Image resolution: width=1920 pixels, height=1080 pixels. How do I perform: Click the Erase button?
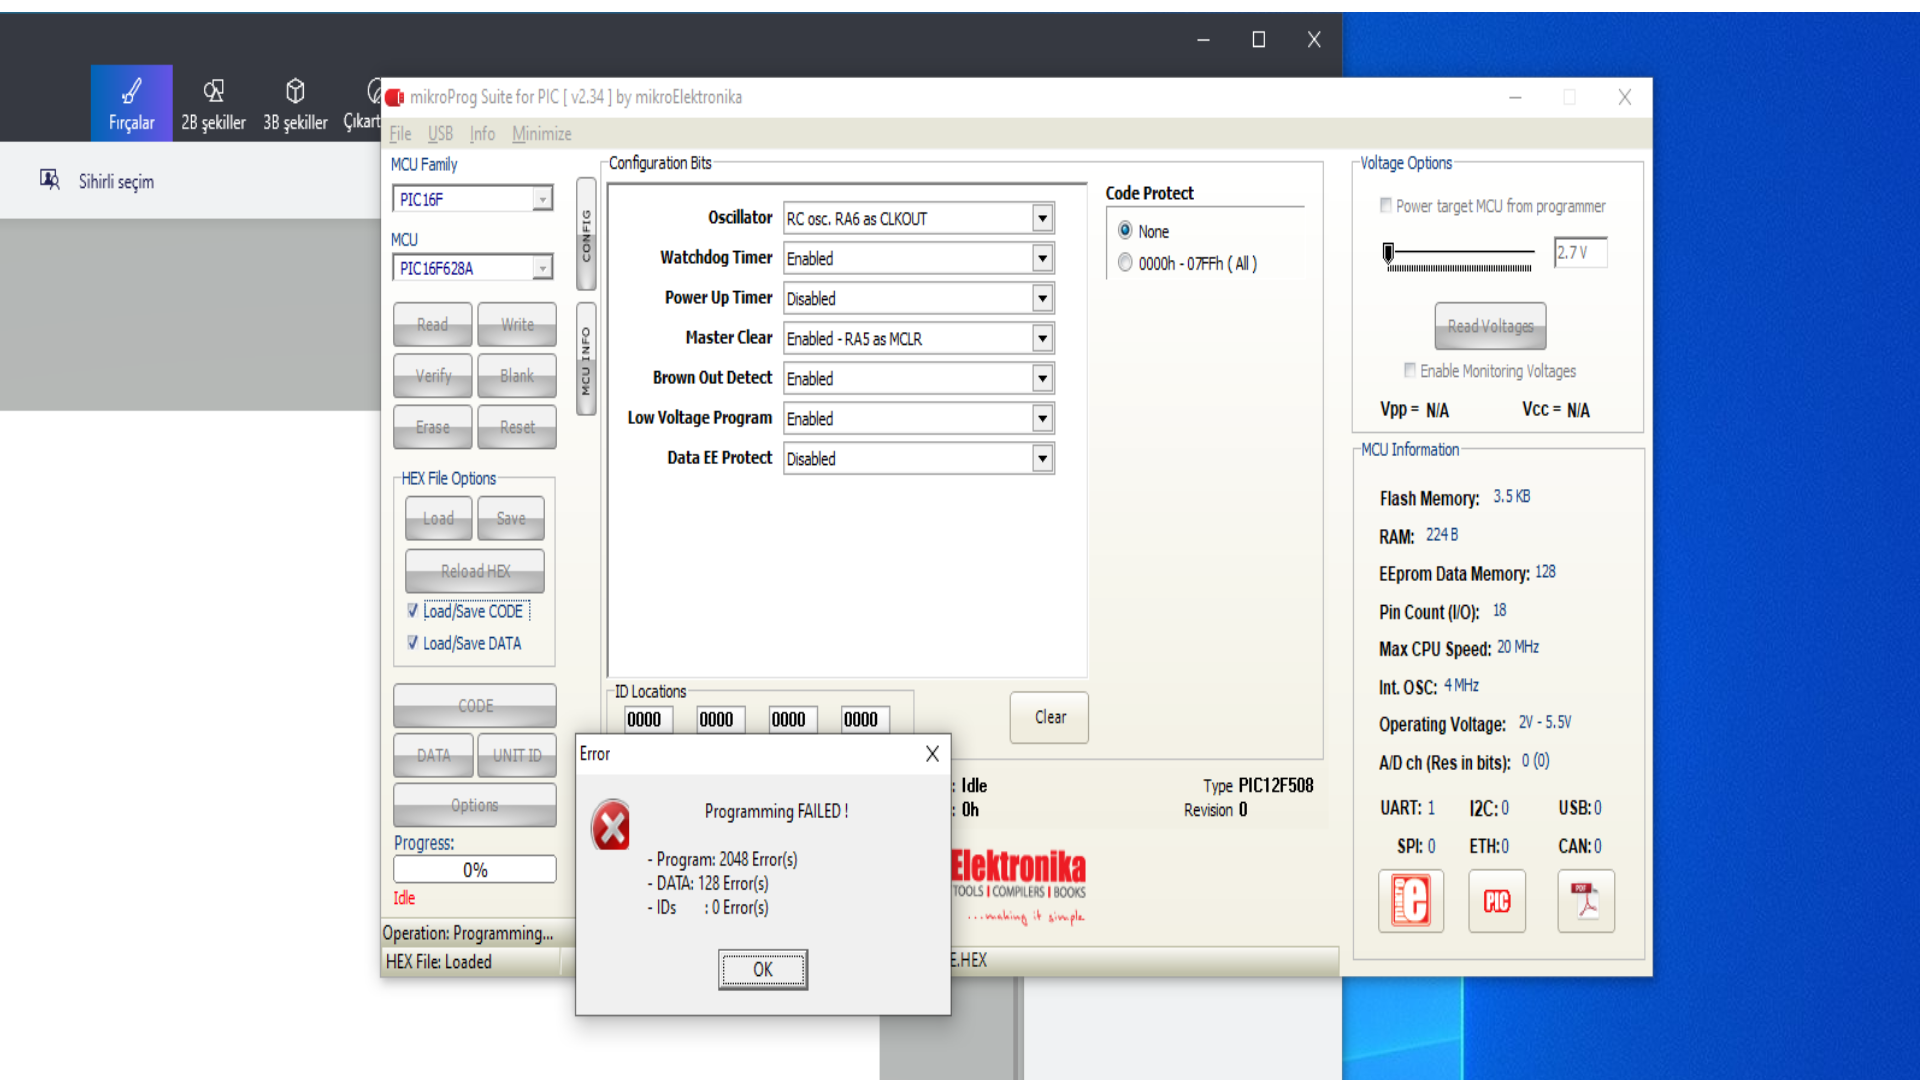pyautogui.click(x=433, y=427)
